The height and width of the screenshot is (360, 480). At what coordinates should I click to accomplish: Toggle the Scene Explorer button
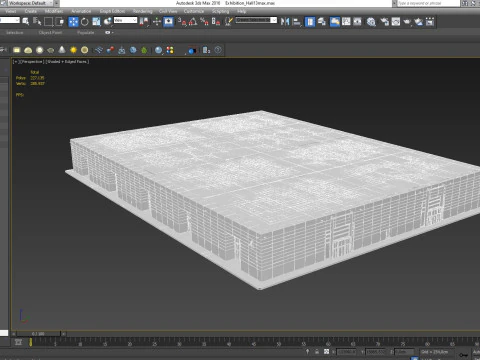coord(310,22)
